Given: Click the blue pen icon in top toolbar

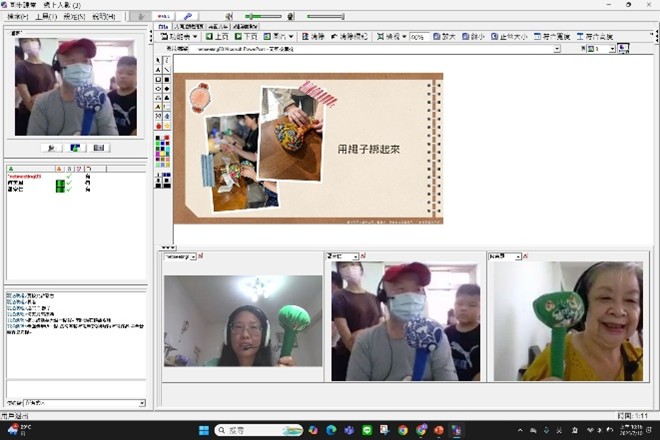Looking at the screenshot, I should click(188, 16).
